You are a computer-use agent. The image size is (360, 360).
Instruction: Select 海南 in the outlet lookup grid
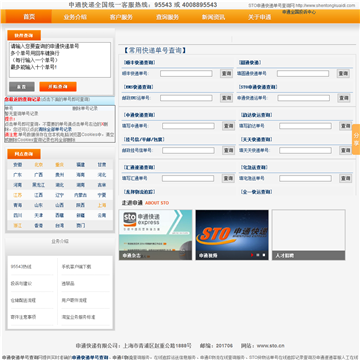(x=81, y=175)
